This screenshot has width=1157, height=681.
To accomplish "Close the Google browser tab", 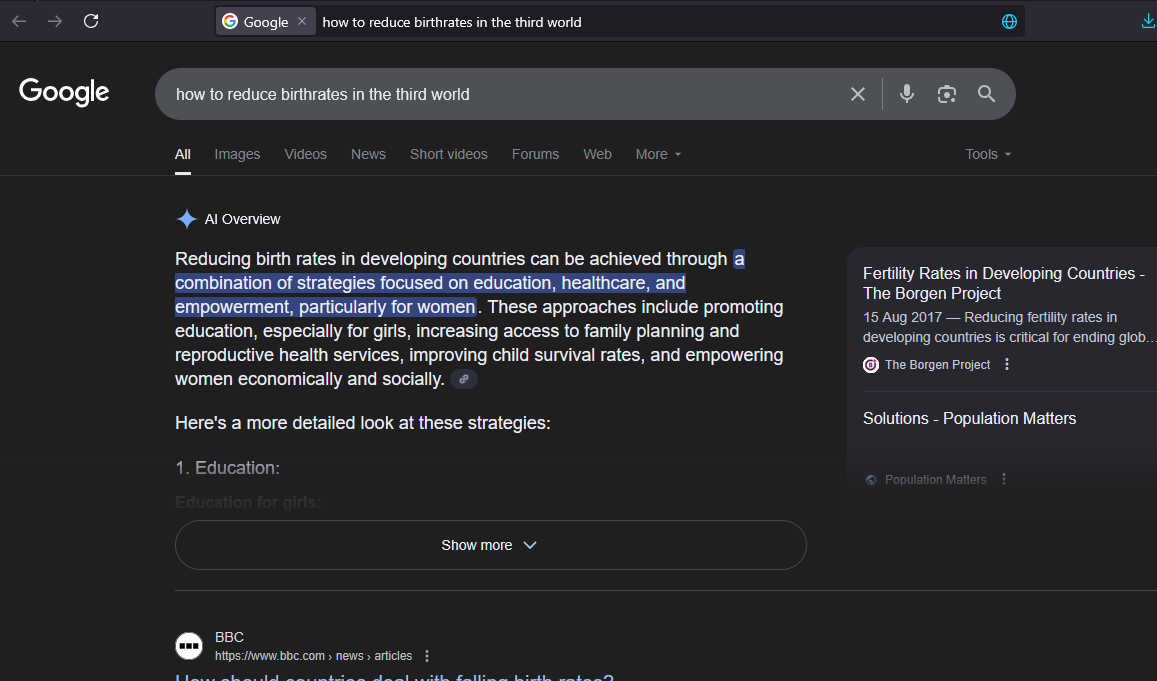I will (302, 21).
